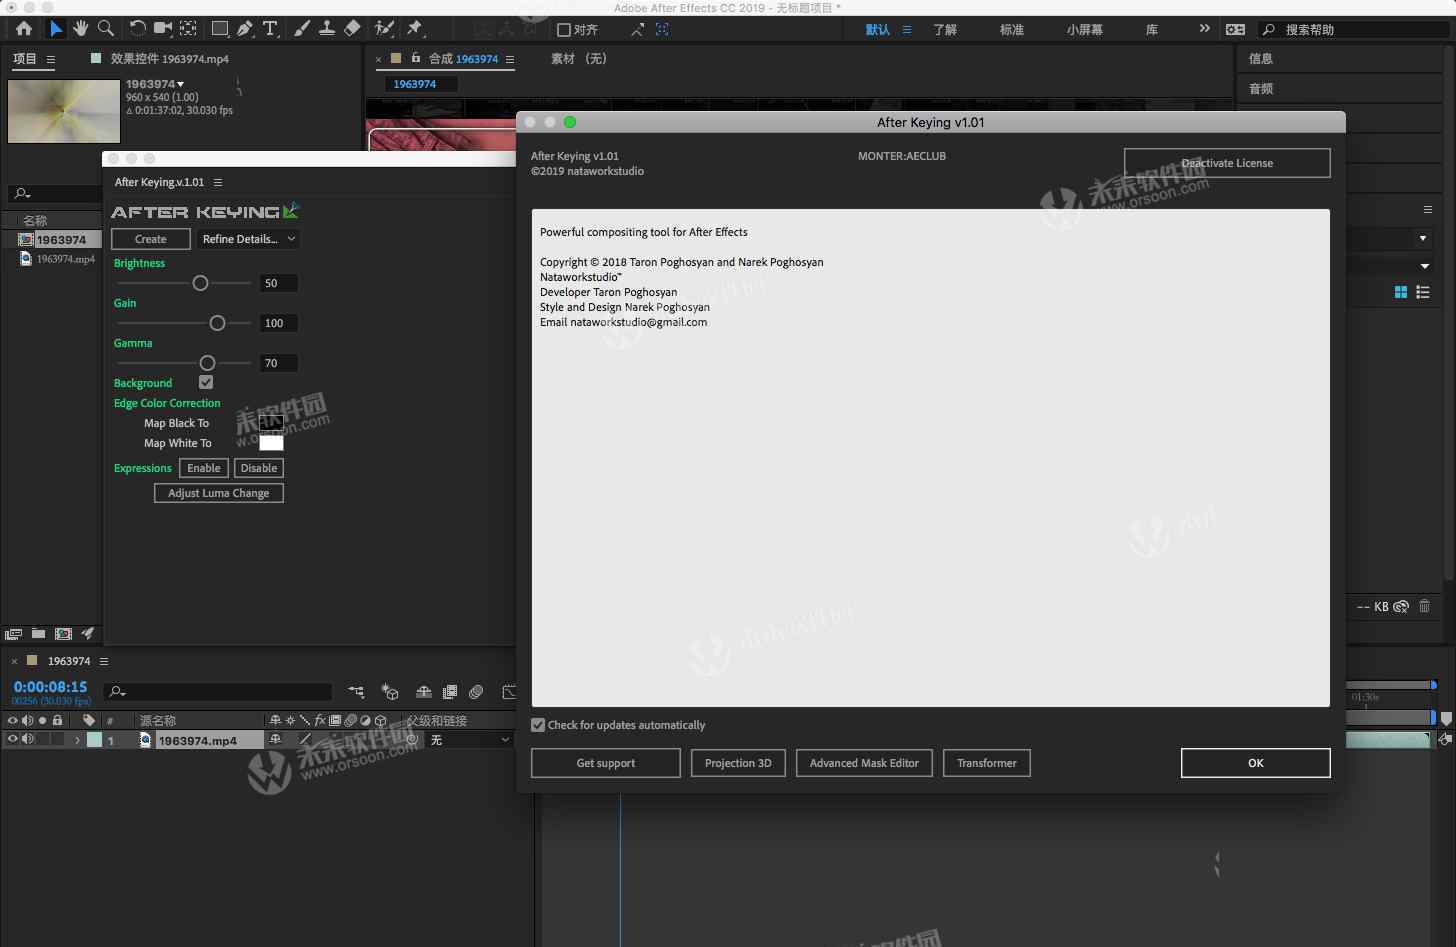Select the Unified Camera tool
1456x947 pixels.
pyautogui.click(x=163, y=29)
